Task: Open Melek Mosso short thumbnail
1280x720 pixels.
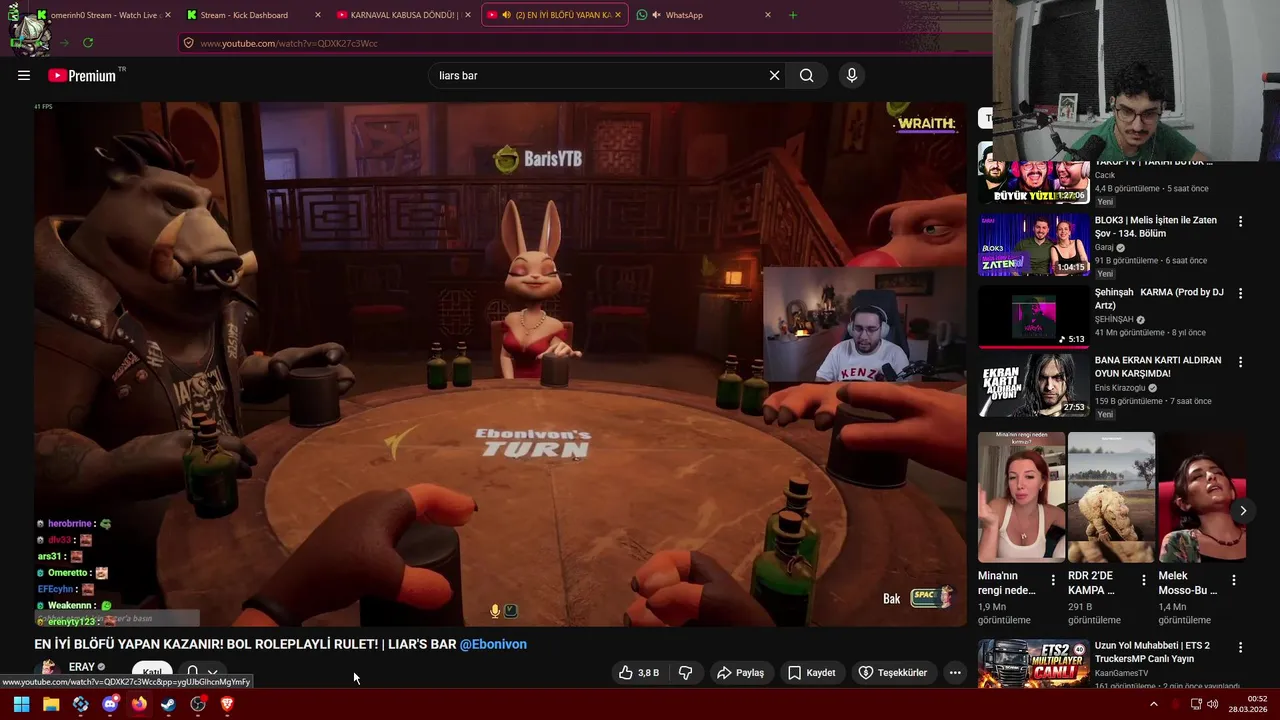Action: point(1202,497)
